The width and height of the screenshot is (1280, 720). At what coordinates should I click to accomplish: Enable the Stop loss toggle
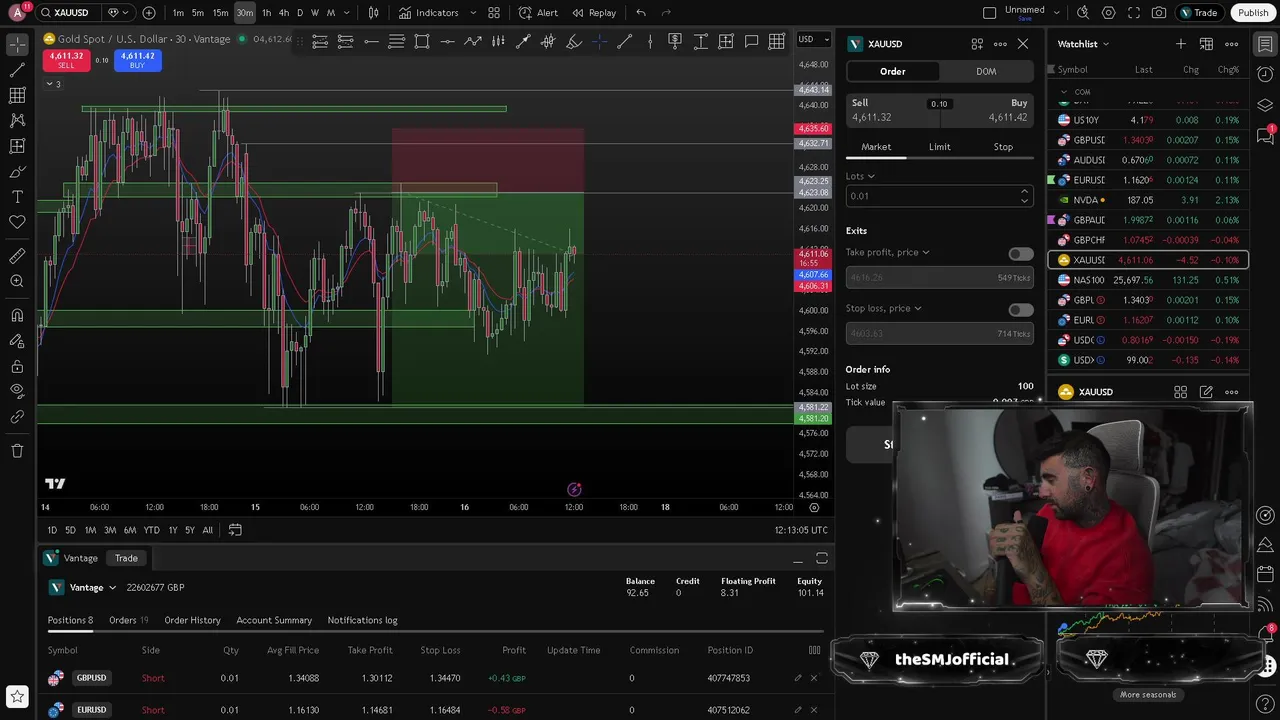pos(1021,310)
